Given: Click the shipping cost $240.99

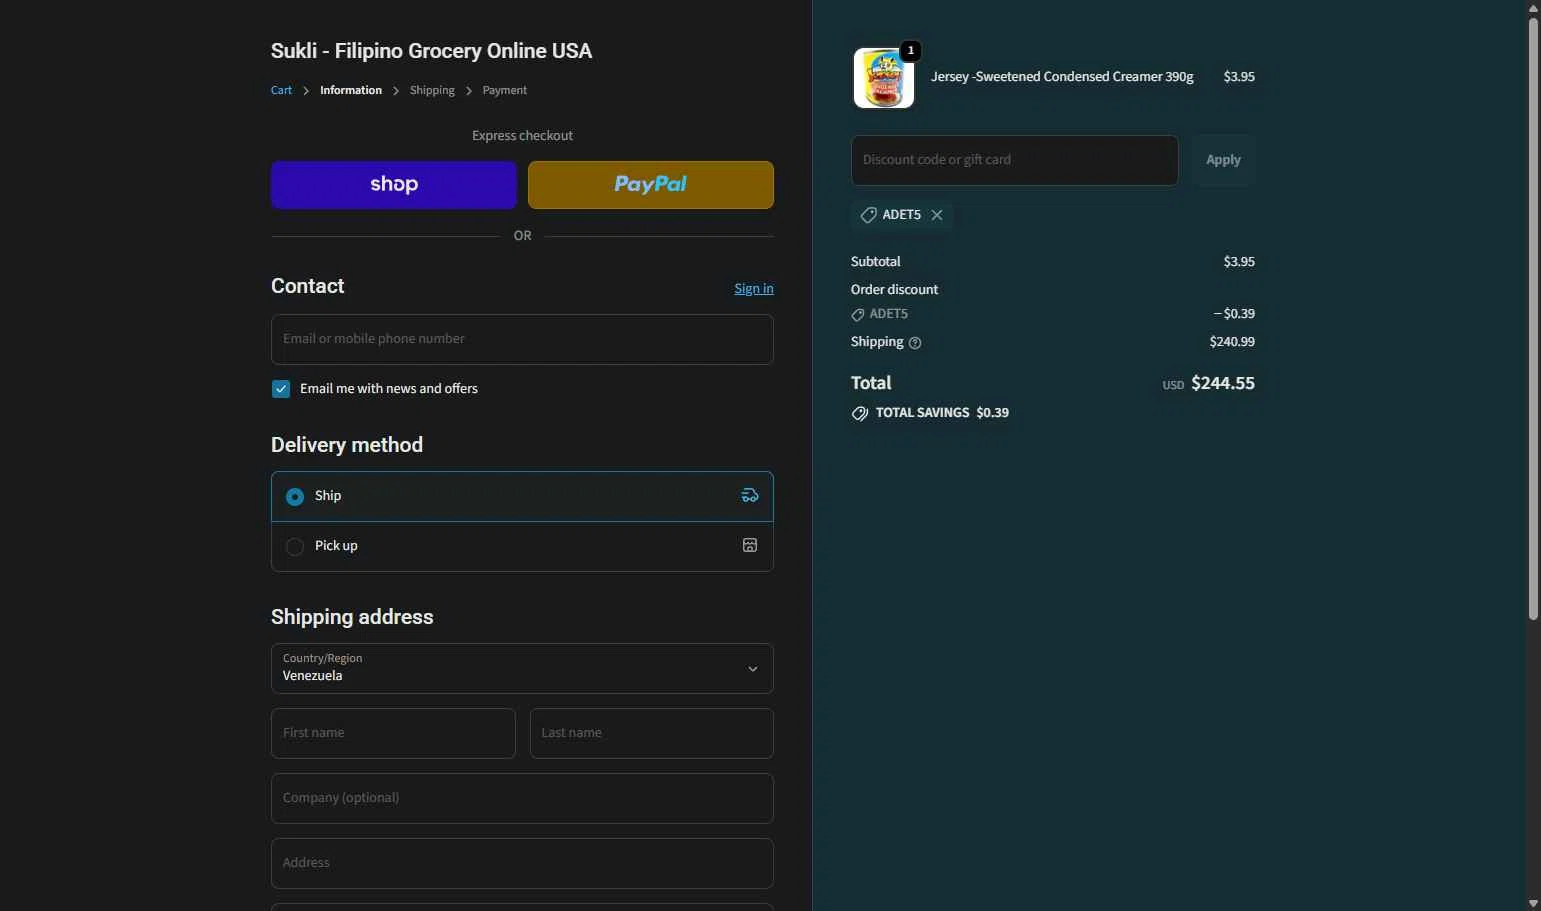Looking at the screenshot, I should tap(1232, 342).
